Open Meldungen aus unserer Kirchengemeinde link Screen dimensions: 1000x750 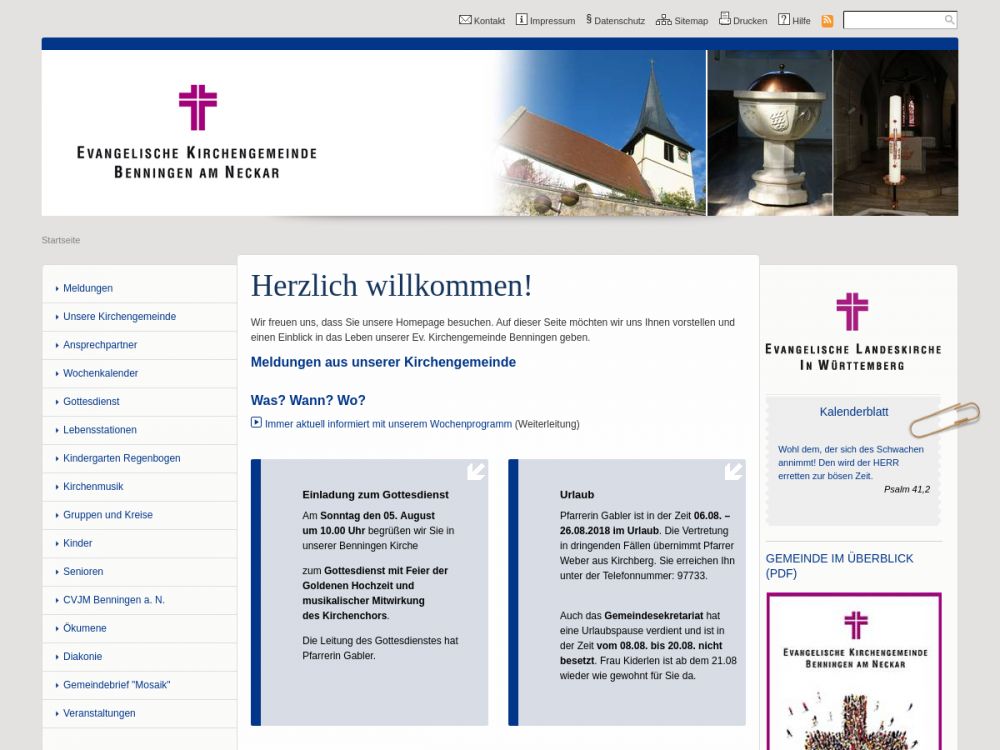coord(383,362)
